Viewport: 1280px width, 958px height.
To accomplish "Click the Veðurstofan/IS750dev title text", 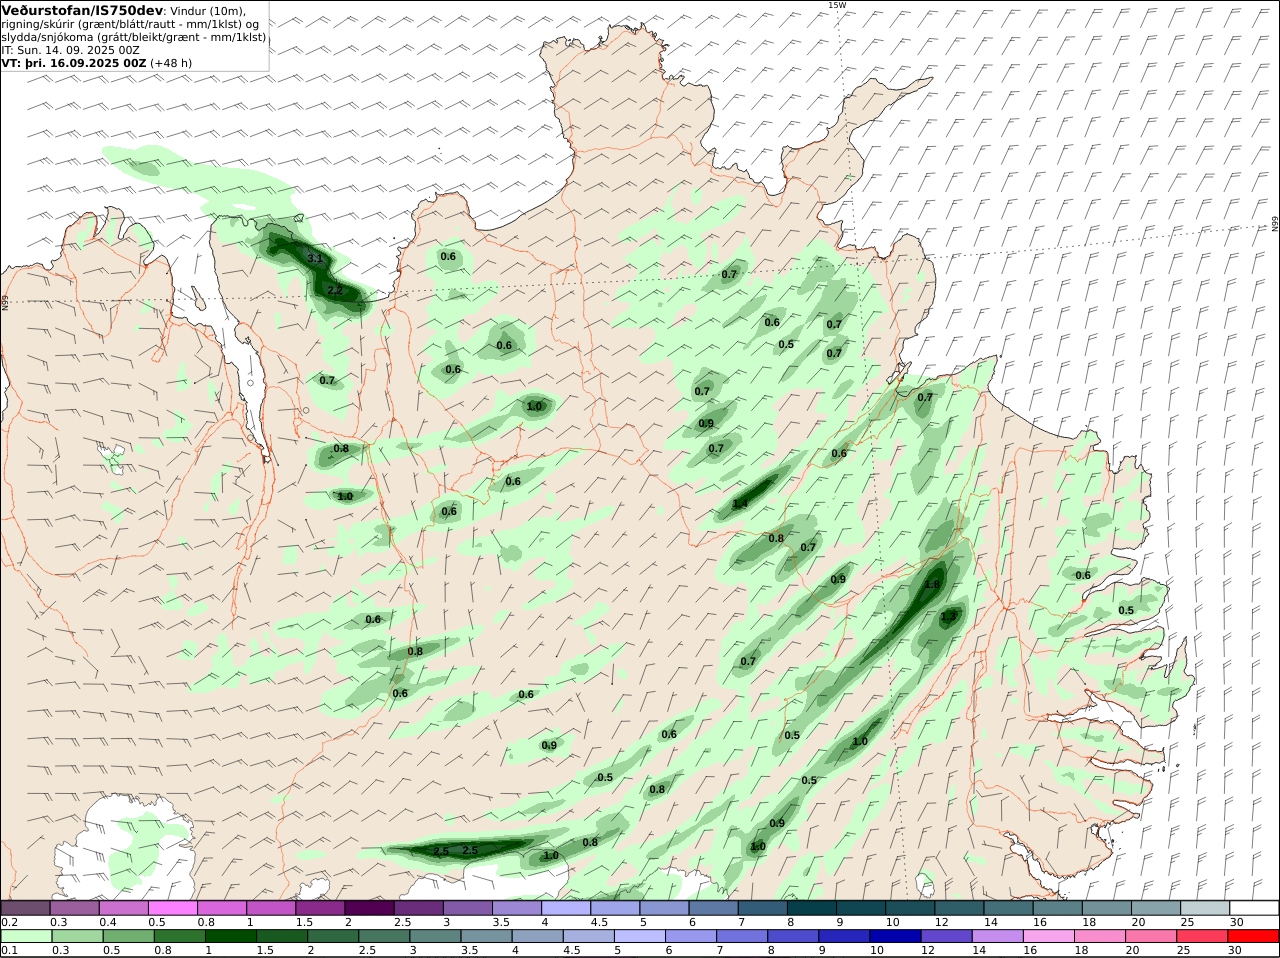I will point(82,10).
